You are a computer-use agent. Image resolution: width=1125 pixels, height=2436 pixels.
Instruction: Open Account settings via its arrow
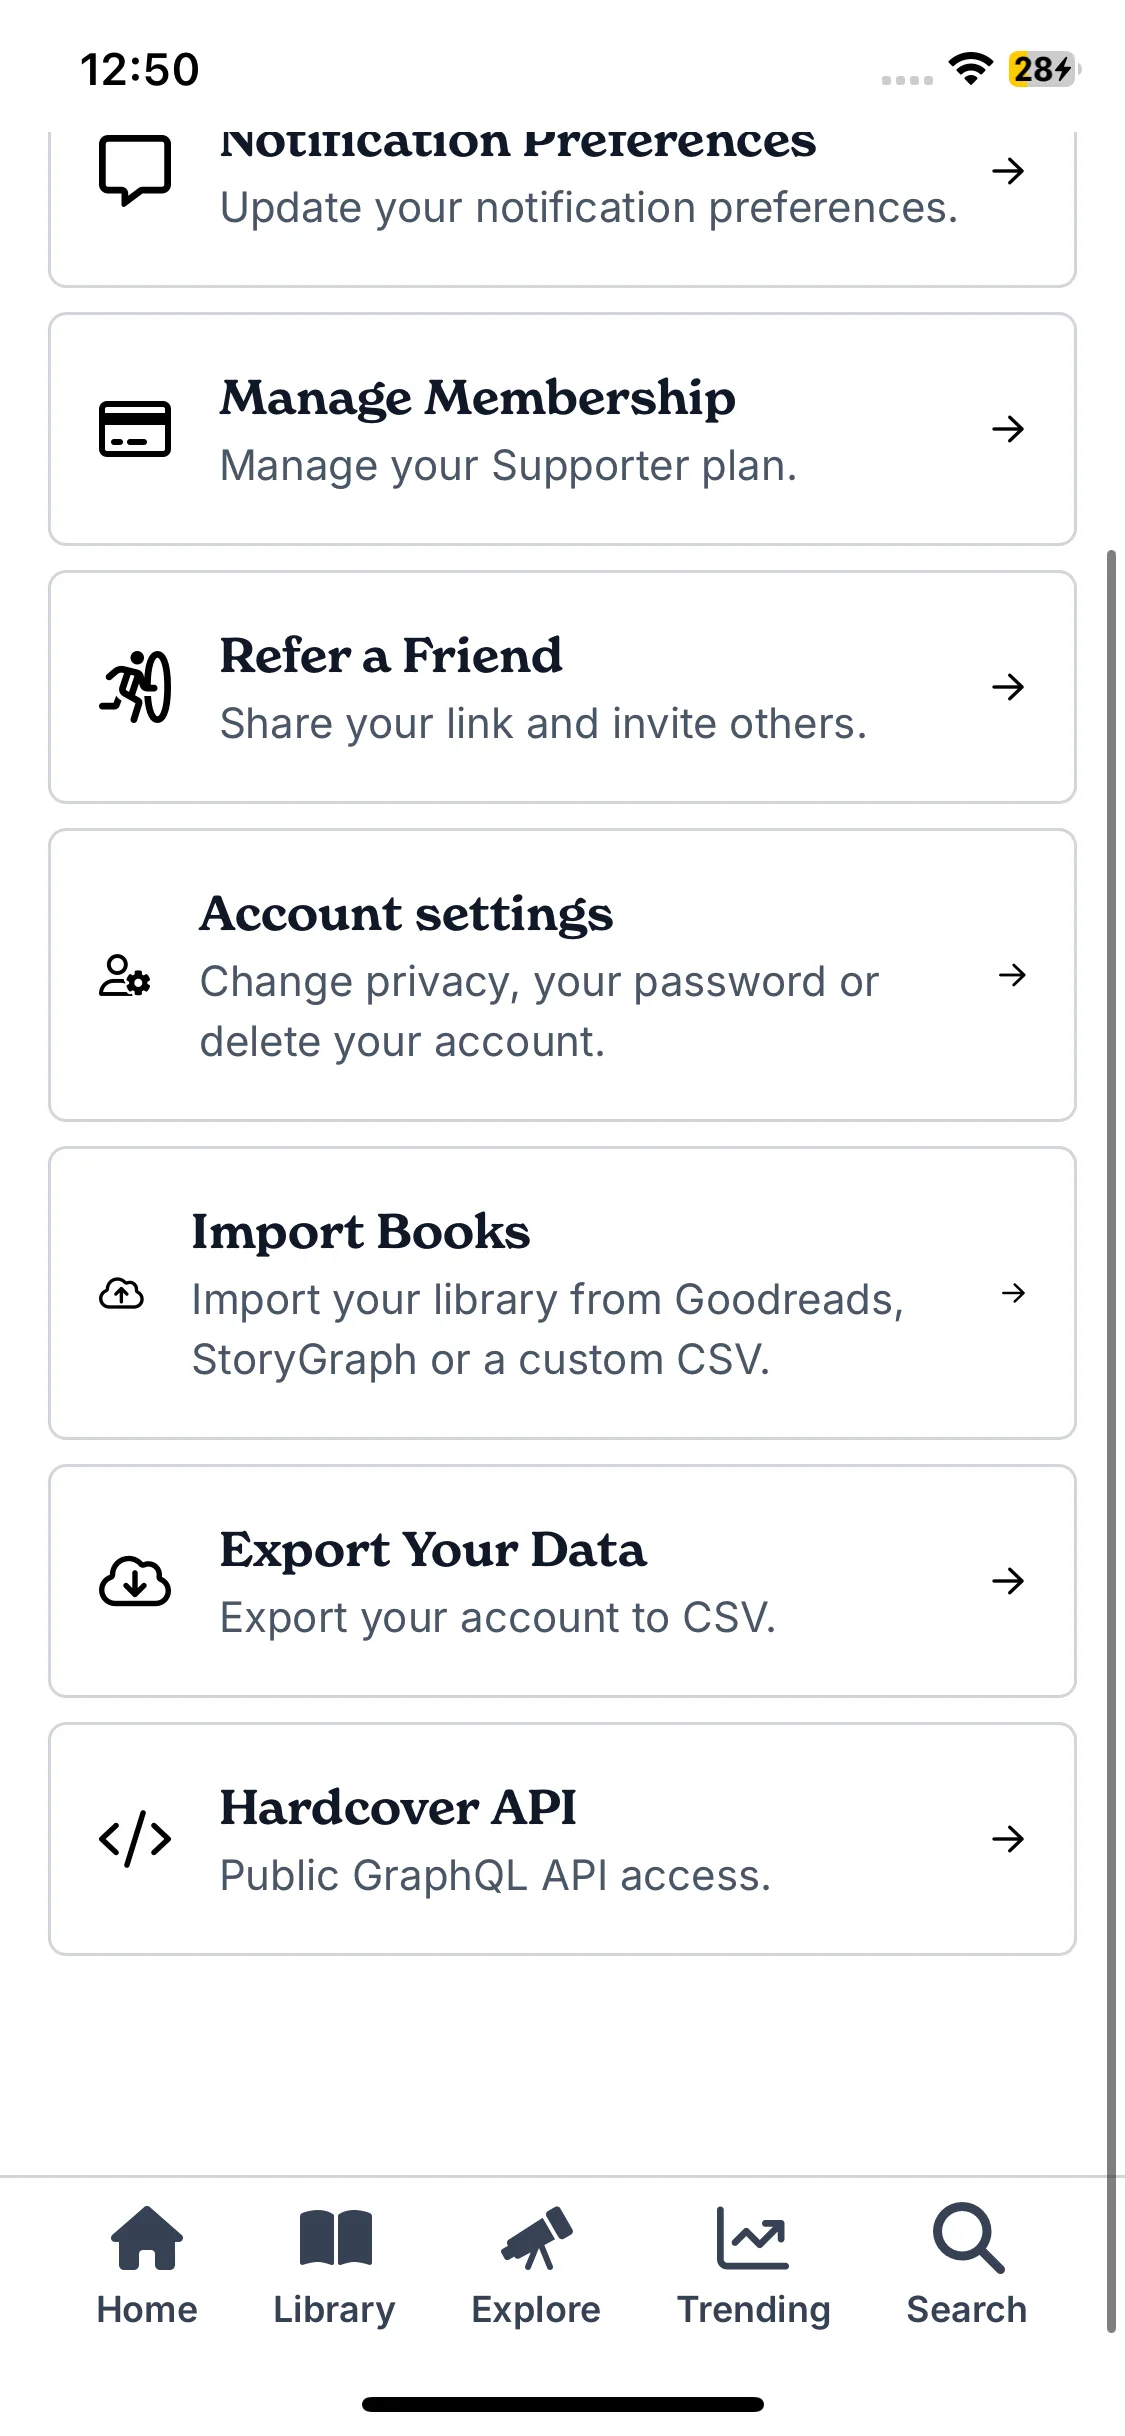pos(1012,975)
